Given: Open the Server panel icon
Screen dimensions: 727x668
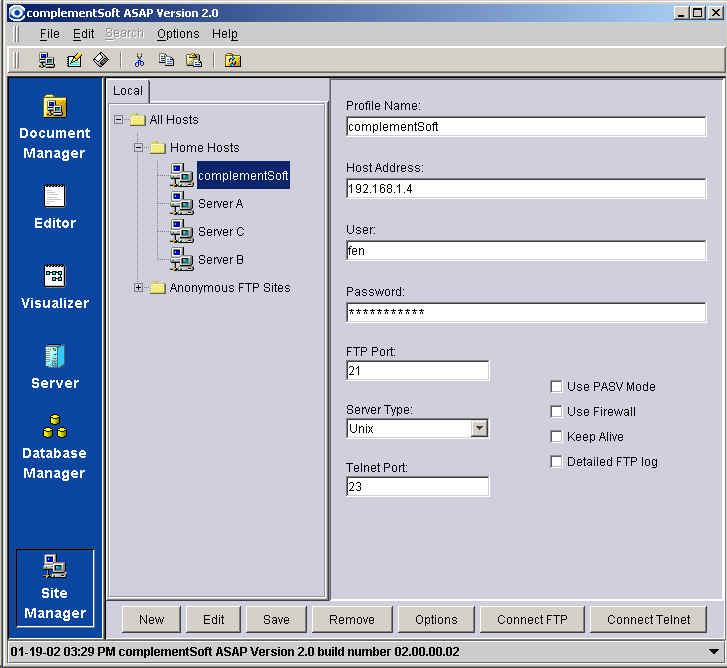Looking at the screenshot, I should tap(55, 367).
